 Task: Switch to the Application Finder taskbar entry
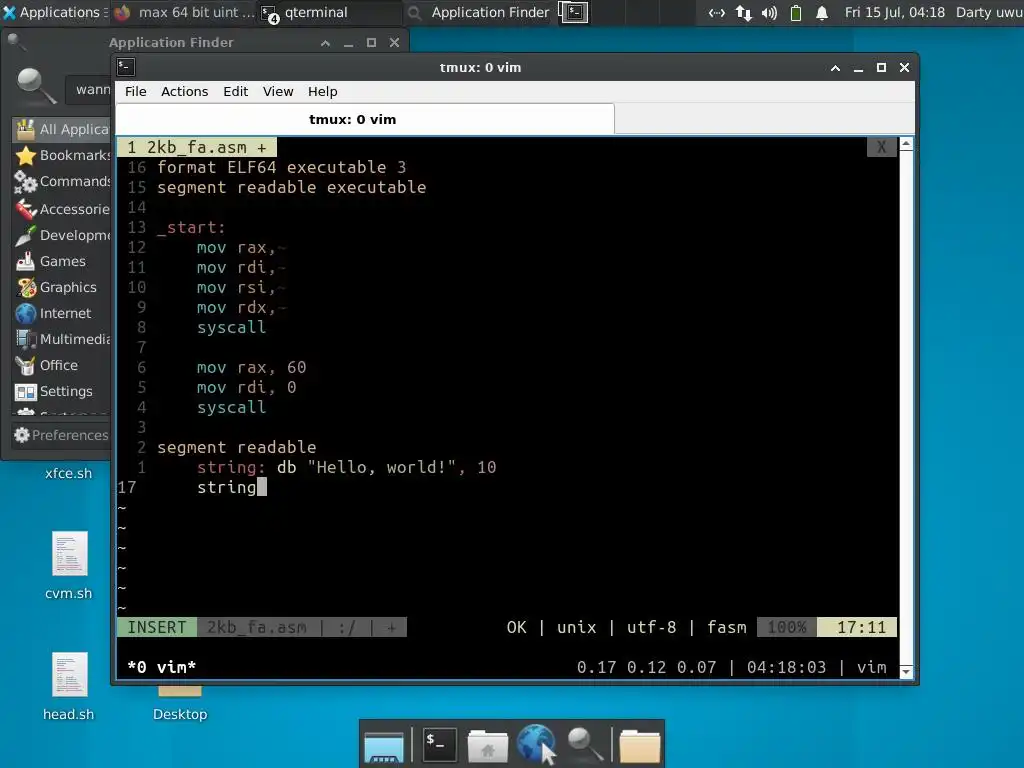pos(479,12)
